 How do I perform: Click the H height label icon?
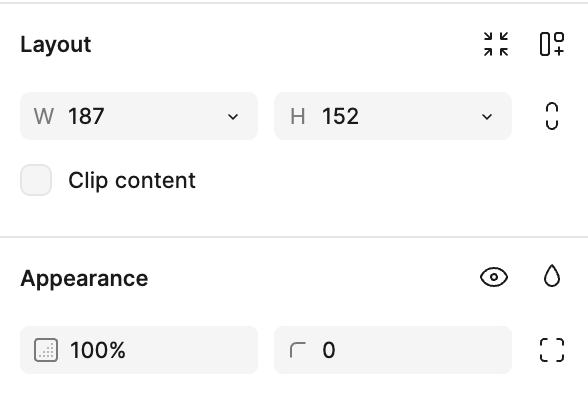[x=298, y=116]
